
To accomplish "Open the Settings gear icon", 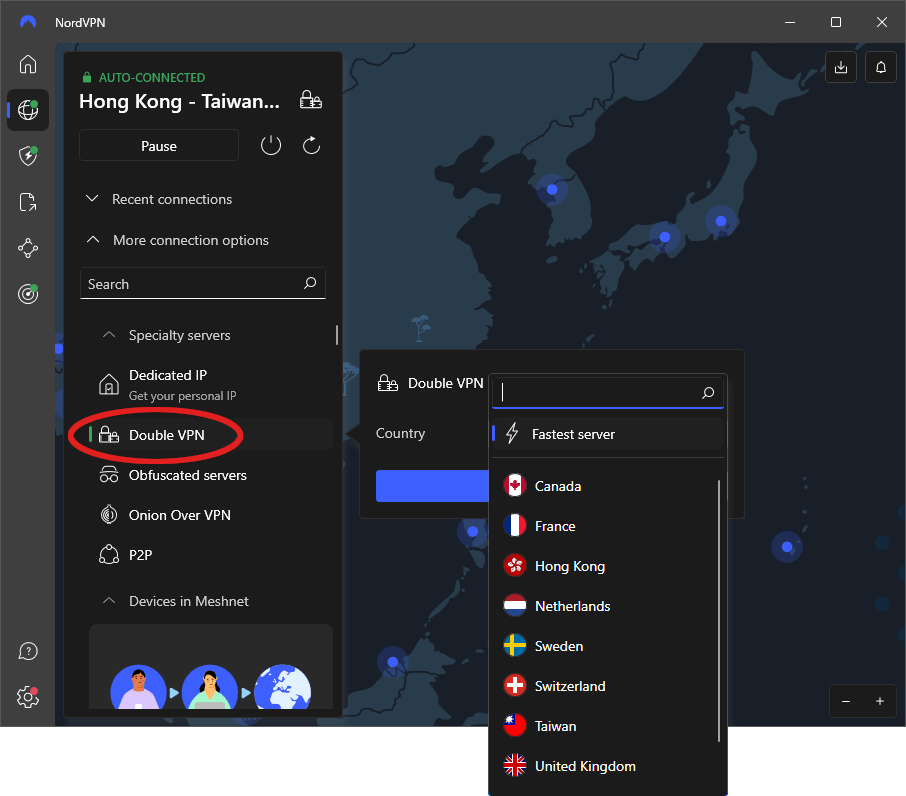I will click(28, 697).
